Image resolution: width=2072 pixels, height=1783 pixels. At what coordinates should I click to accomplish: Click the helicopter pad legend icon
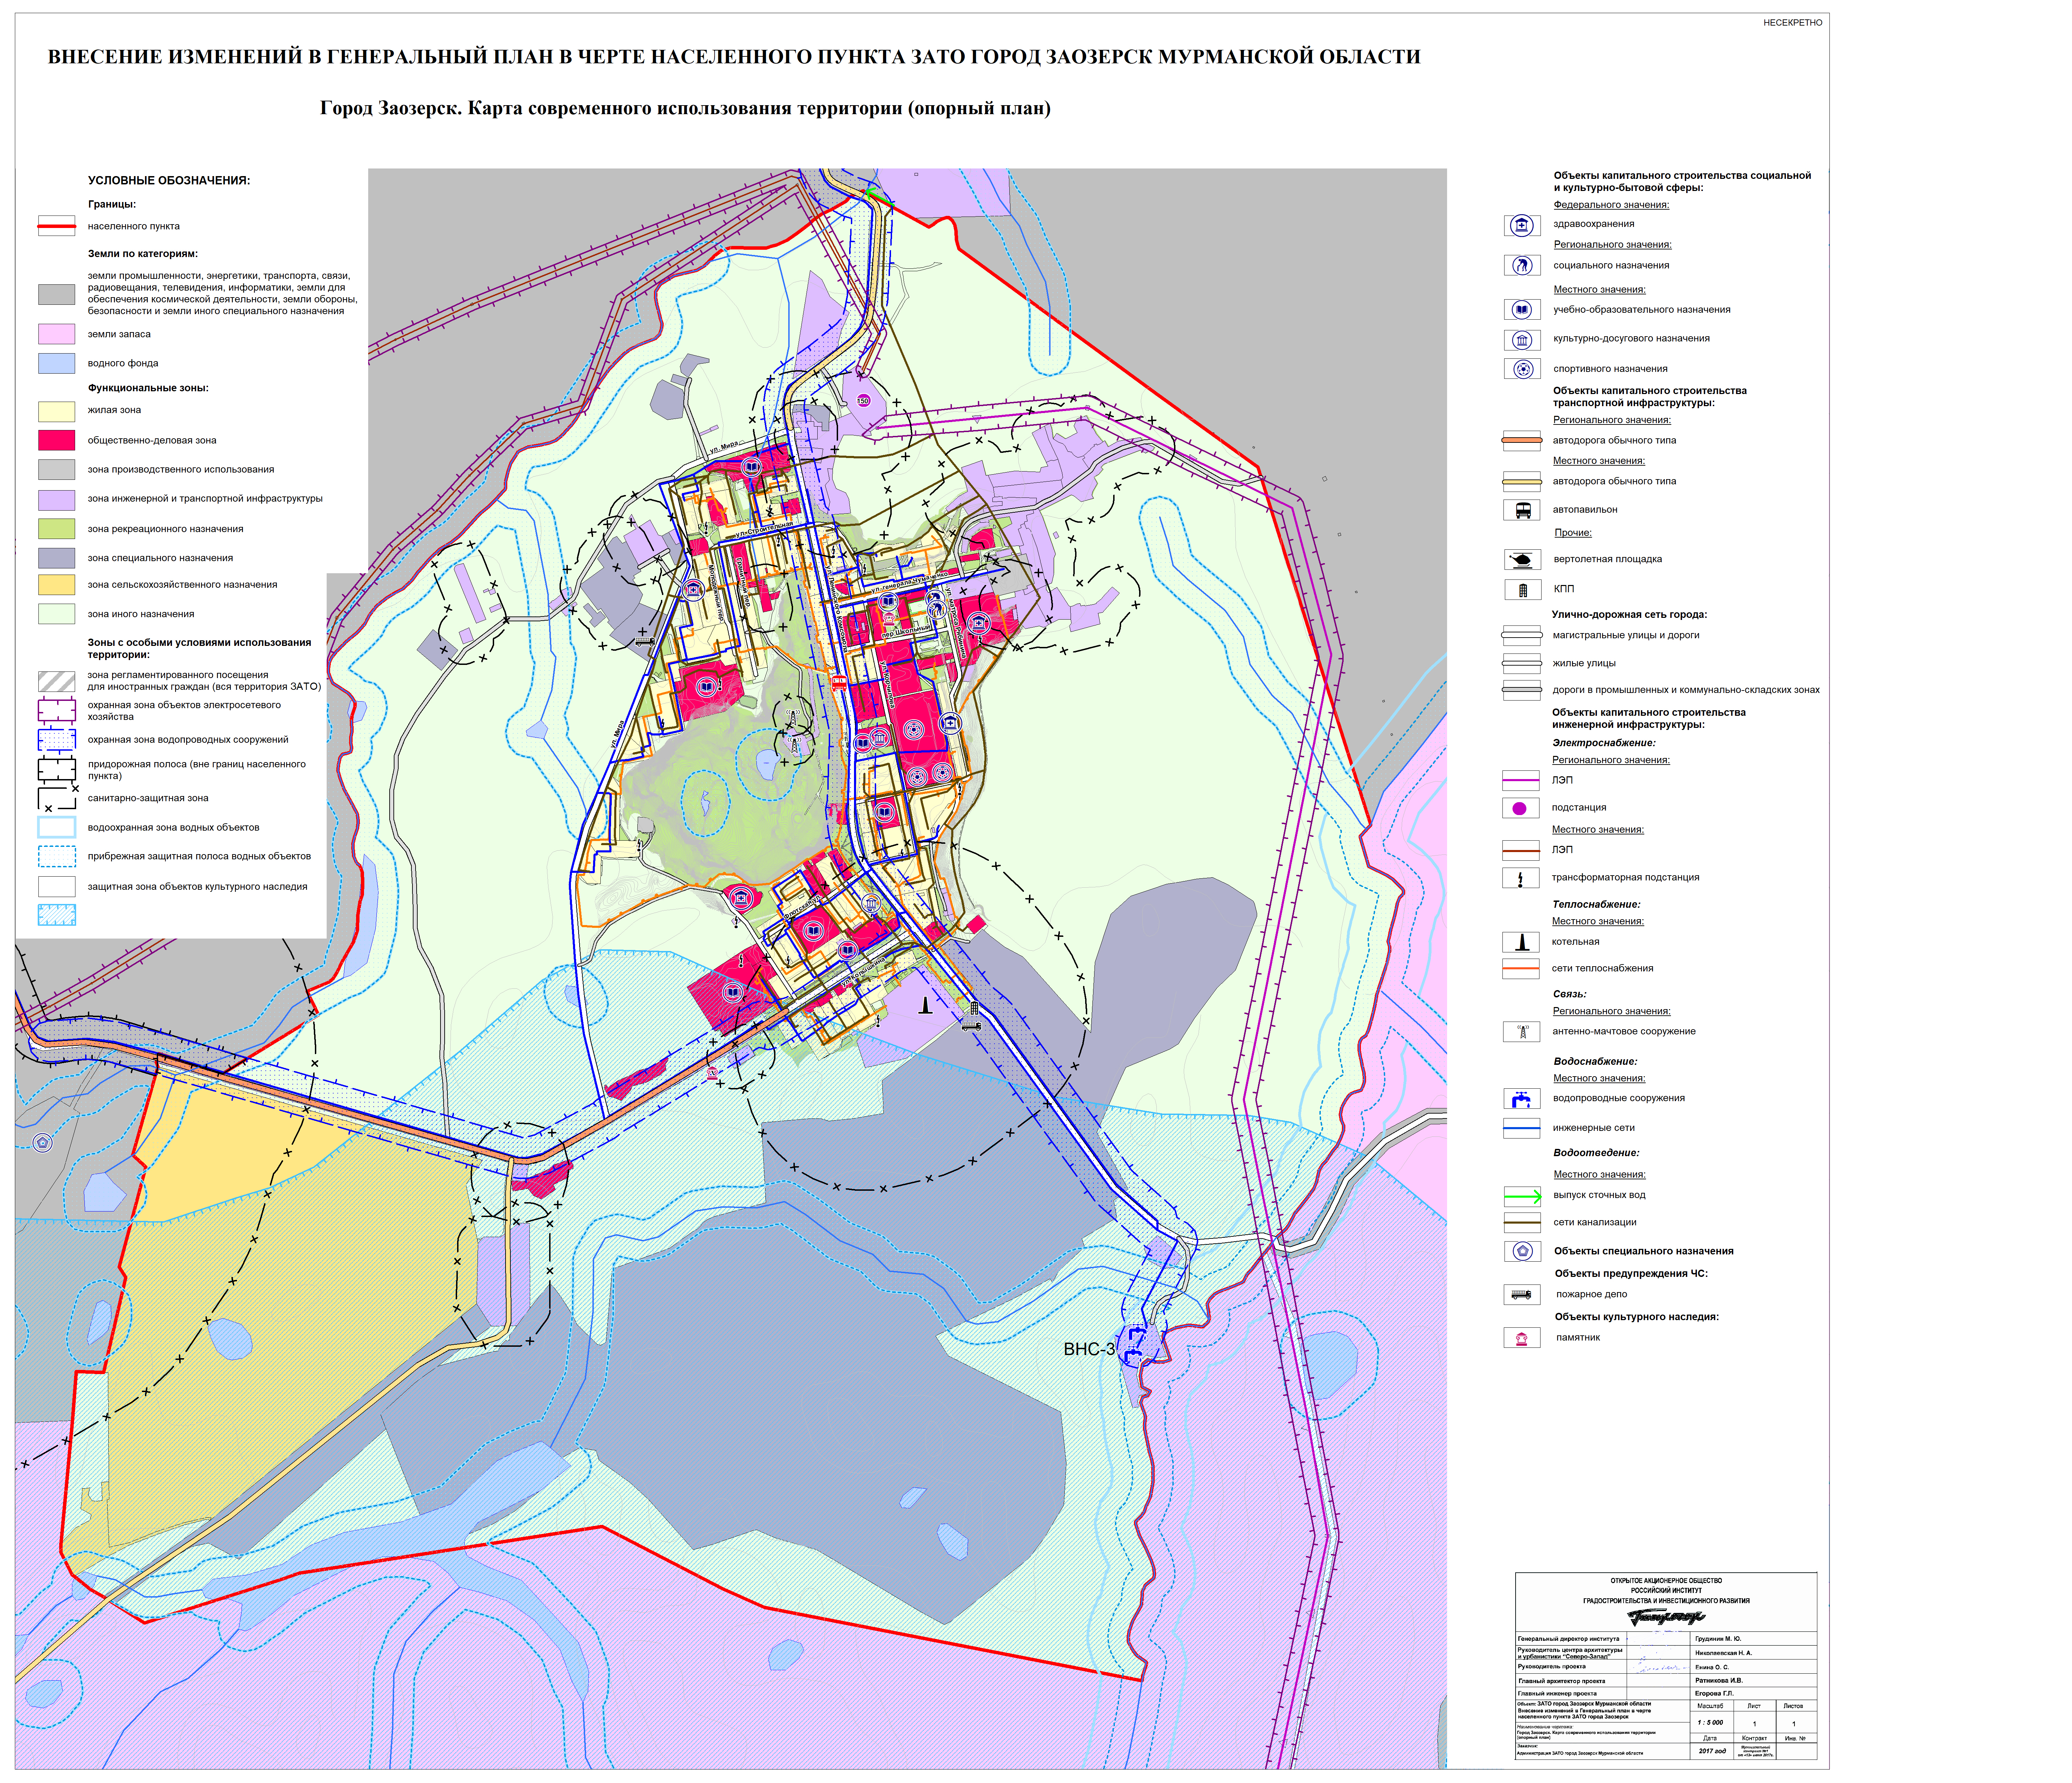point(1522,559)
